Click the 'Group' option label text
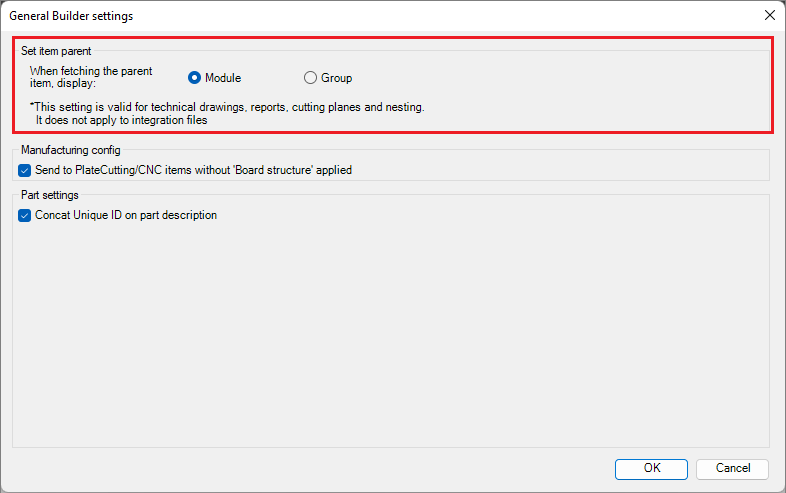 coord(336,78)
